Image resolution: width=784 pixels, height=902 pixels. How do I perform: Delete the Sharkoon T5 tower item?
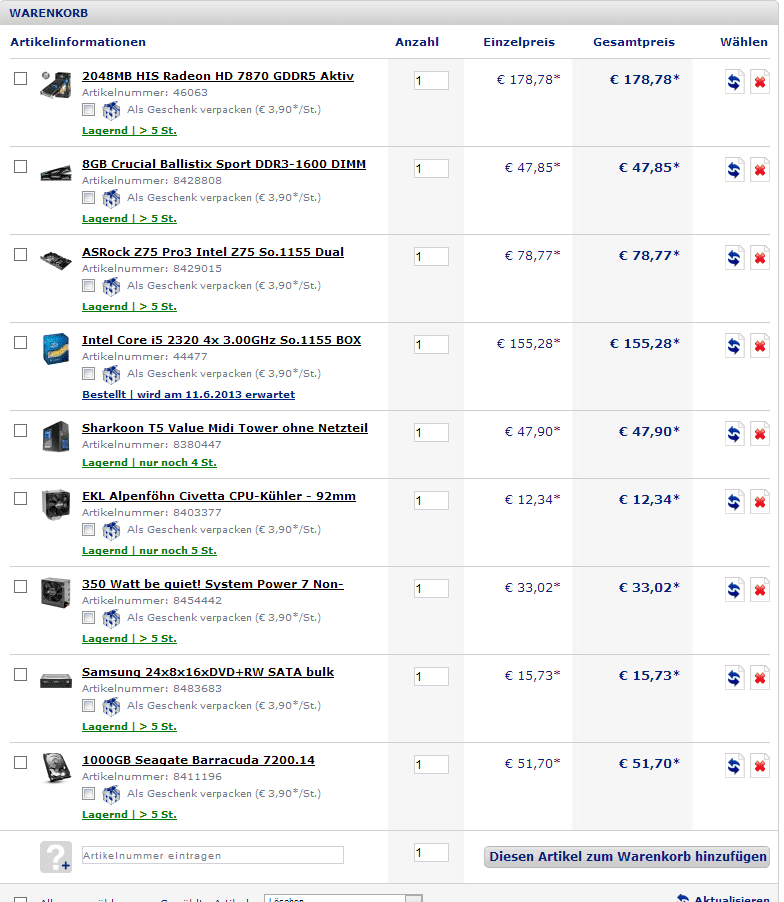tap(759, 434)
